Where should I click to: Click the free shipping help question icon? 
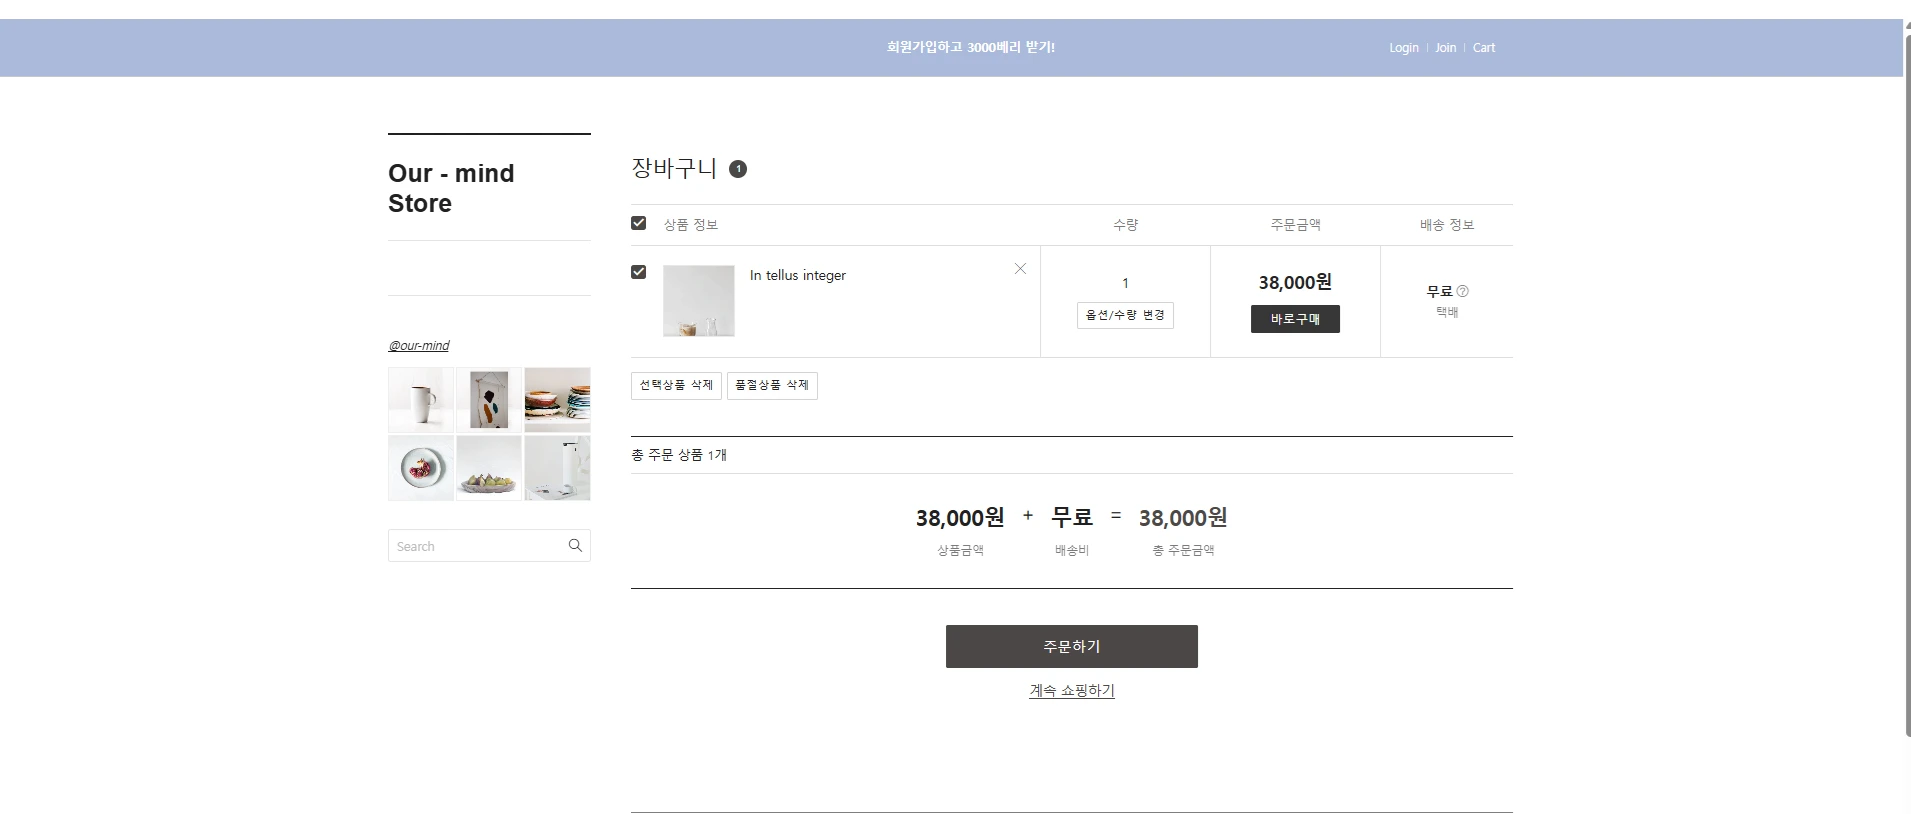pos(1462,291)
